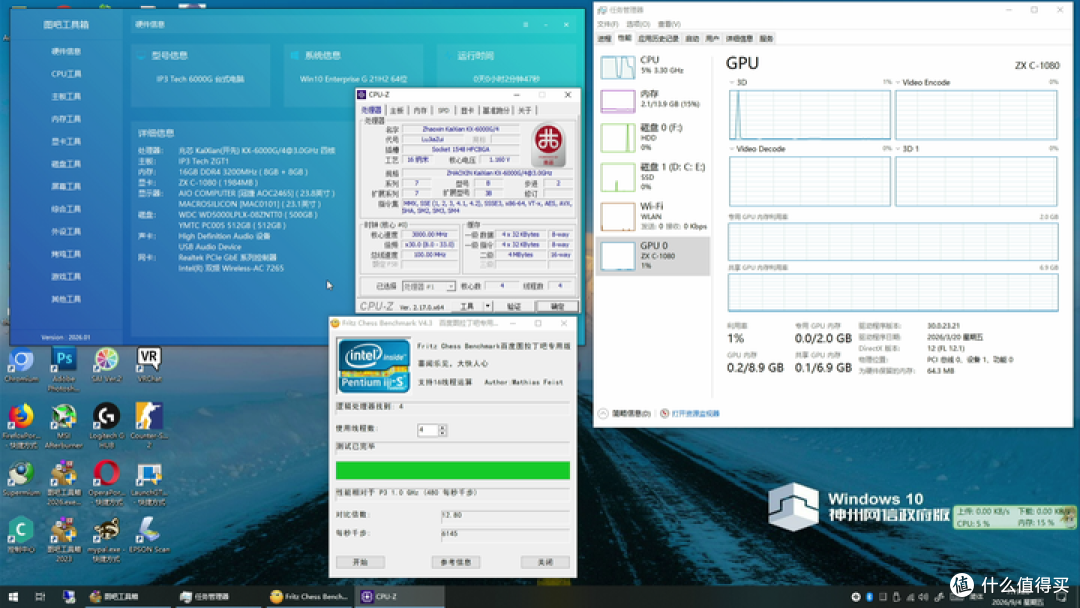Select 主板工具 in toolbox sidebar
1080x608 pixels.
coord(66,96)
